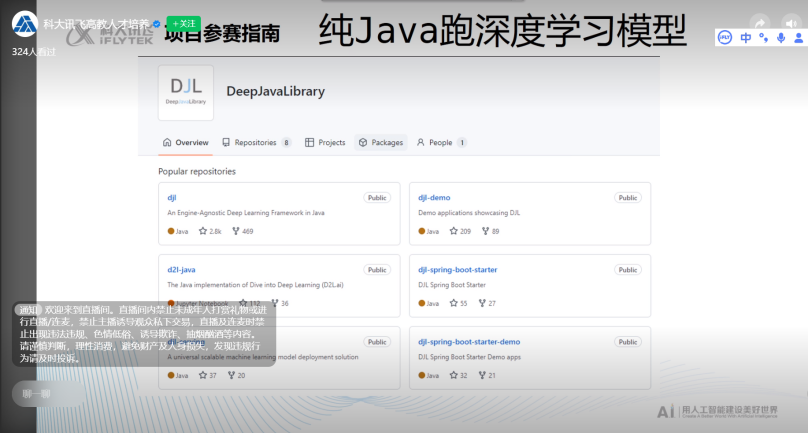This screenshot has height=433, width=808.
Task: Open the djl repository link
Action: (172, 197)
